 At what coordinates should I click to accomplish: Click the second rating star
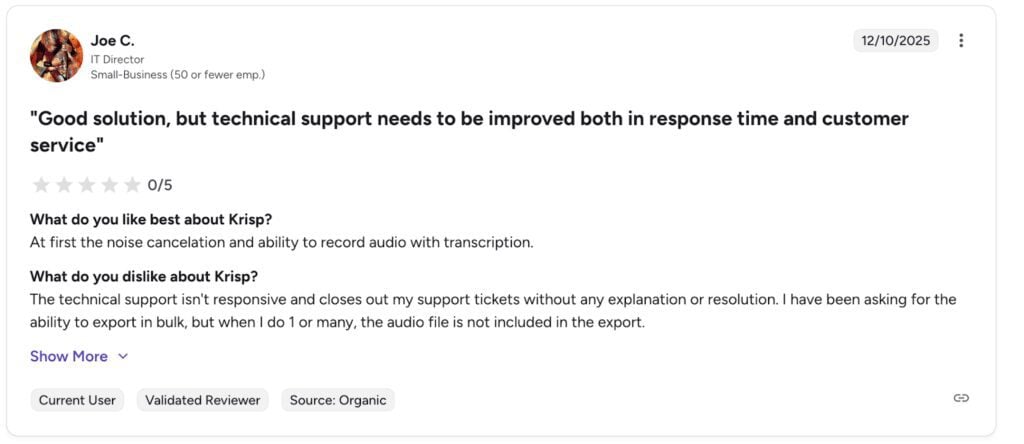click(64, 185)
